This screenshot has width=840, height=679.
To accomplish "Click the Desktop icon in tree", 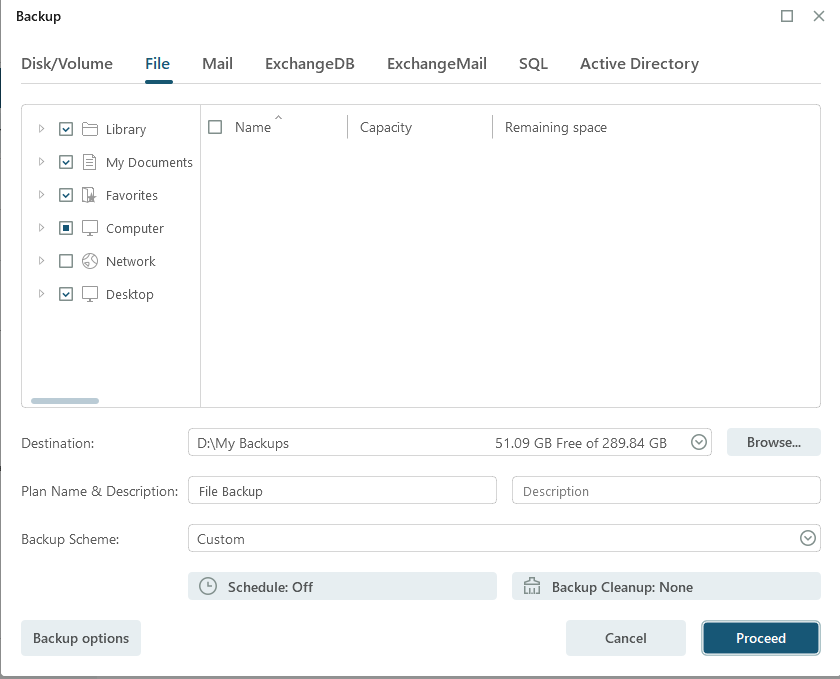I will [89, 294].
